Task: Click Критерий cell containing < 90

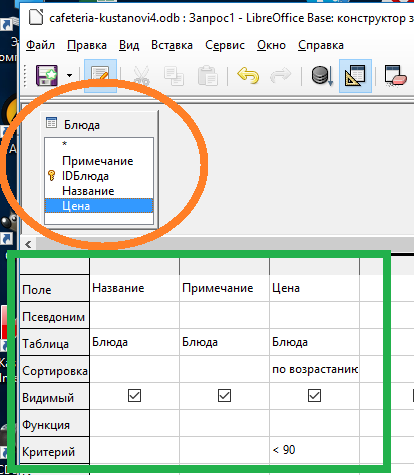Action: [314, 450]
